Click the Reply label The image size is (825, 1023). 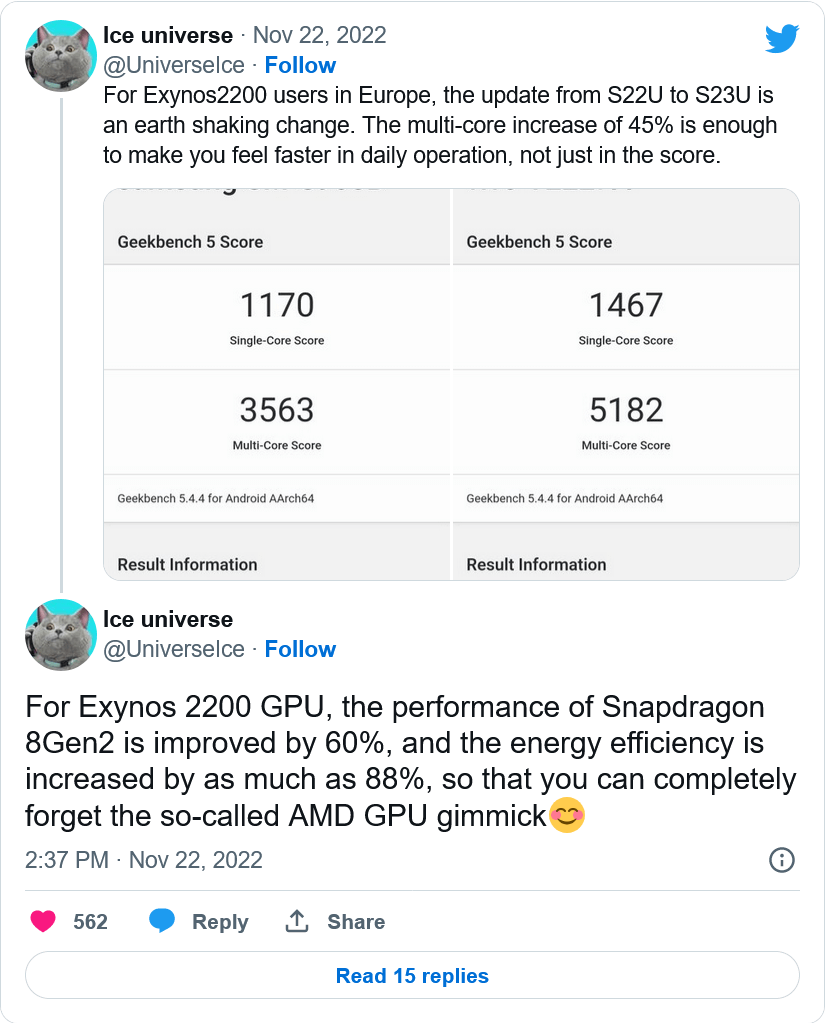[x=220, y=922]
